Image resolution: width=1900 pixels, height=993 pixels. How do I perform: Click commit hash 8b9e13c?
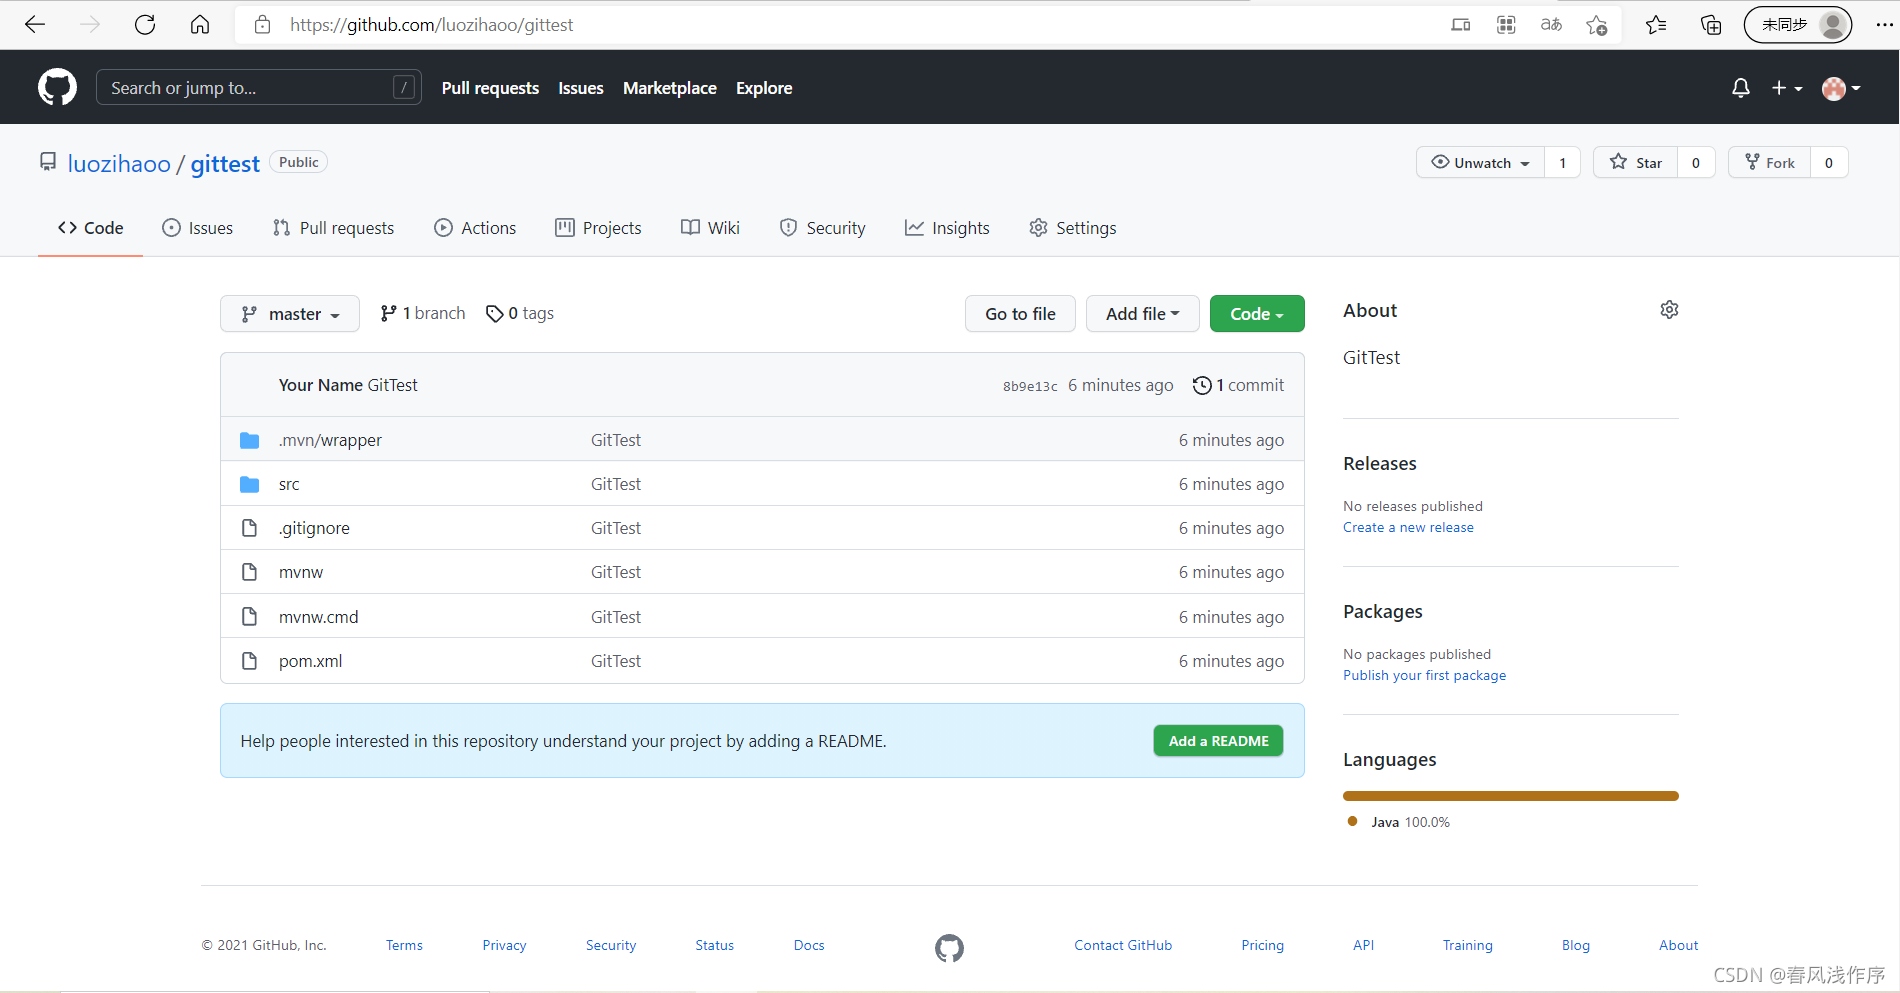coord(1030,386)
